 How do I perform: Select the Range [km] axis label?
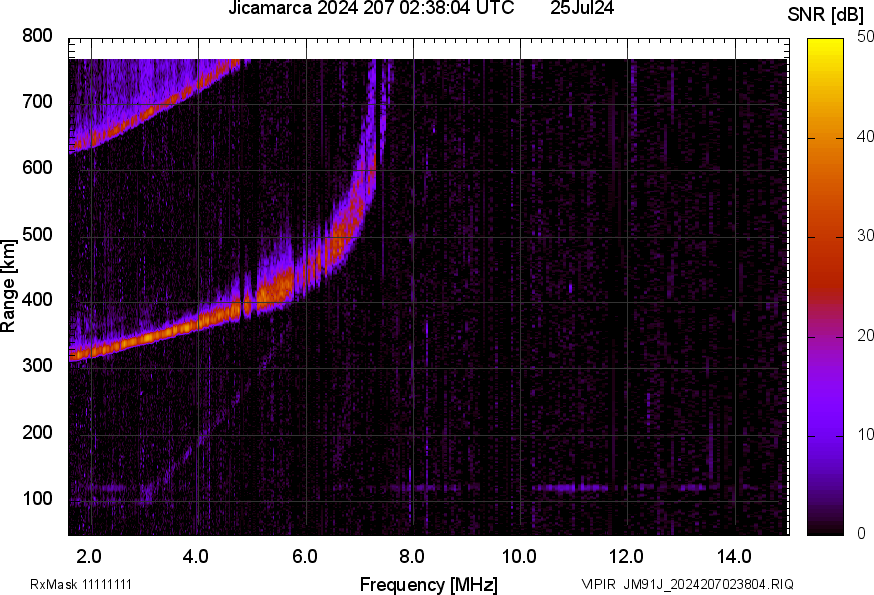[9, 285]
